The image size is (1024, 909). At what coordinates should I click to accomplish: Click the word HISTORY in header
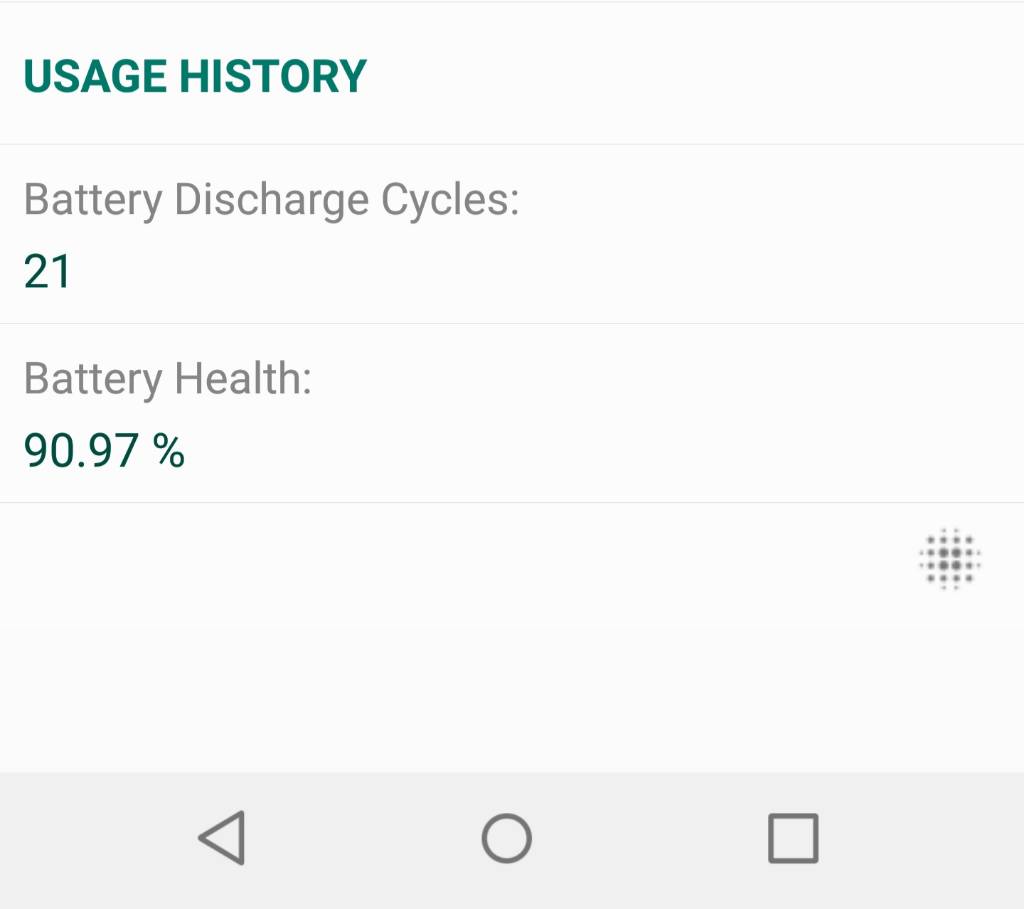point(273,76)
